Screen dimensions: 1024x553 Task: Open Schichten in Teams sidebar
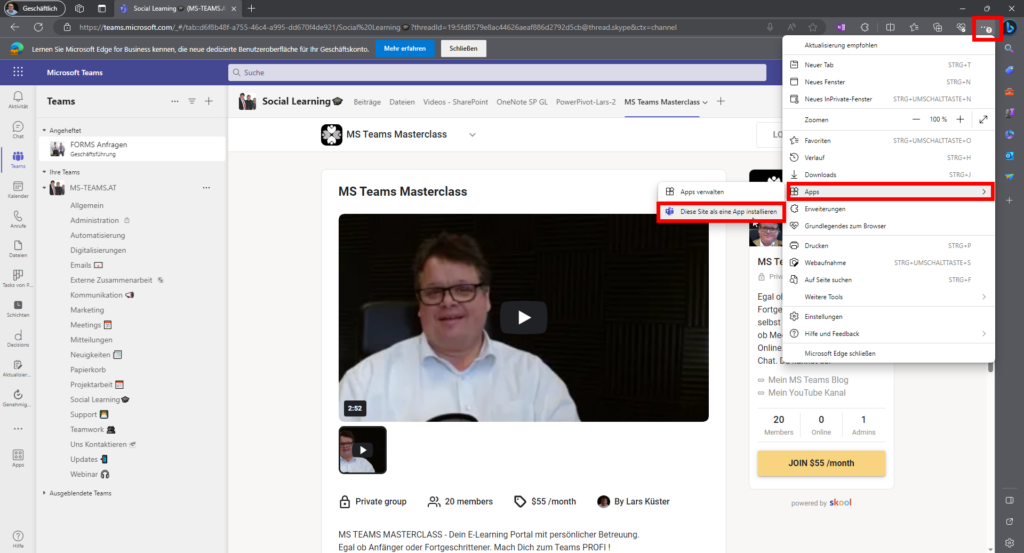pyautogui.click(x=18, y=308)
